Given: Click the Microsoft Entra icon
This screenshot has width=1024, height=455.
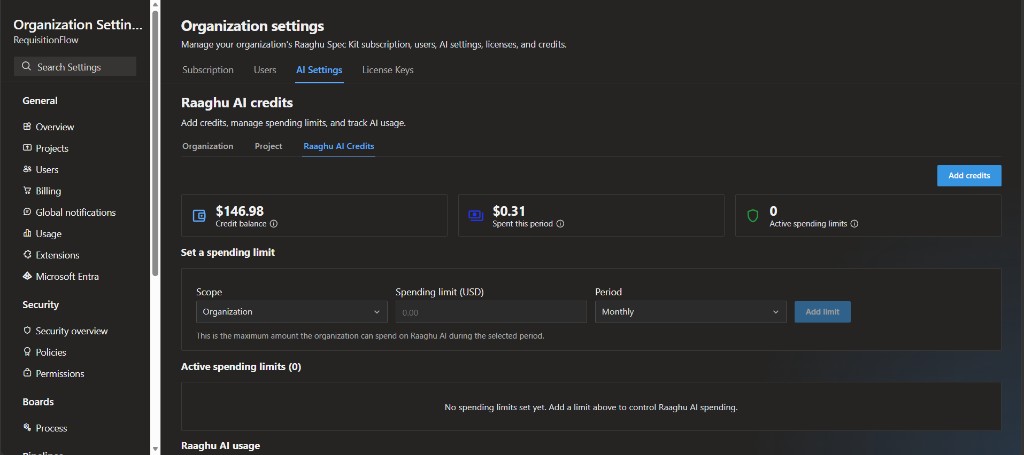Looking at the screenshot, I should tap(27, 276).
